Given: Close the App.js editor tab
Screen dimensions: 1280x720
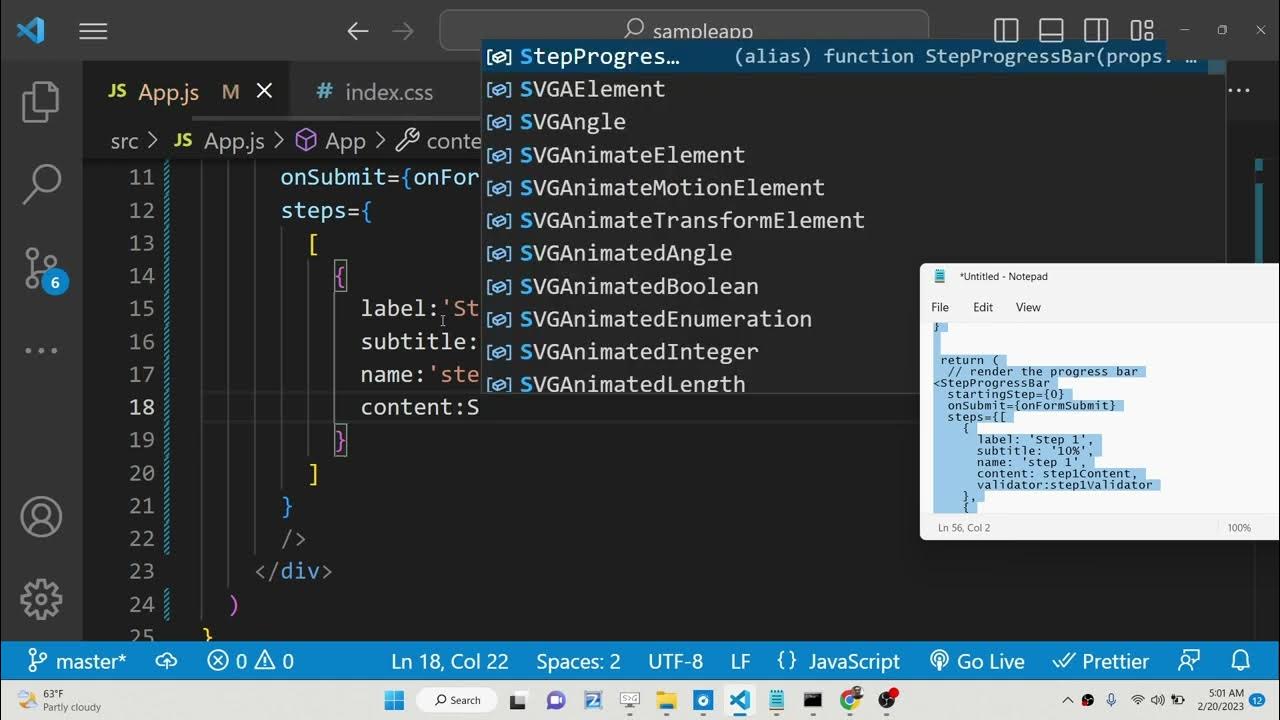Looking at the screenshot, I should 264,92.
